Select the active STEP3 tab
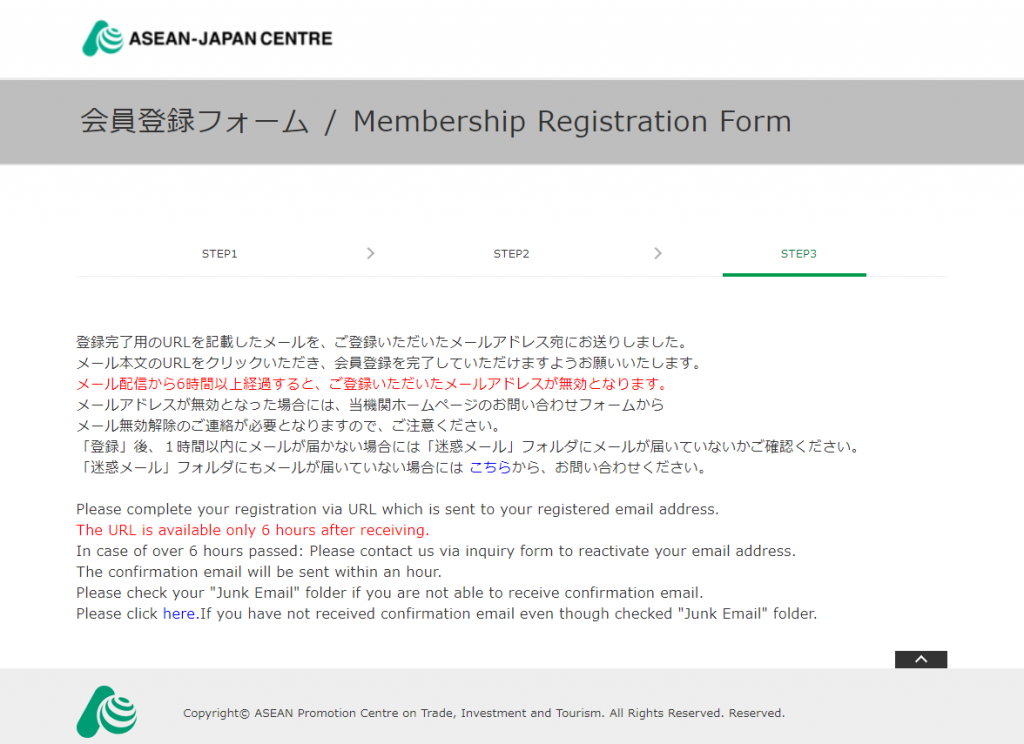This screenshot has height=744, width=1024. click(x=799, y=253)
